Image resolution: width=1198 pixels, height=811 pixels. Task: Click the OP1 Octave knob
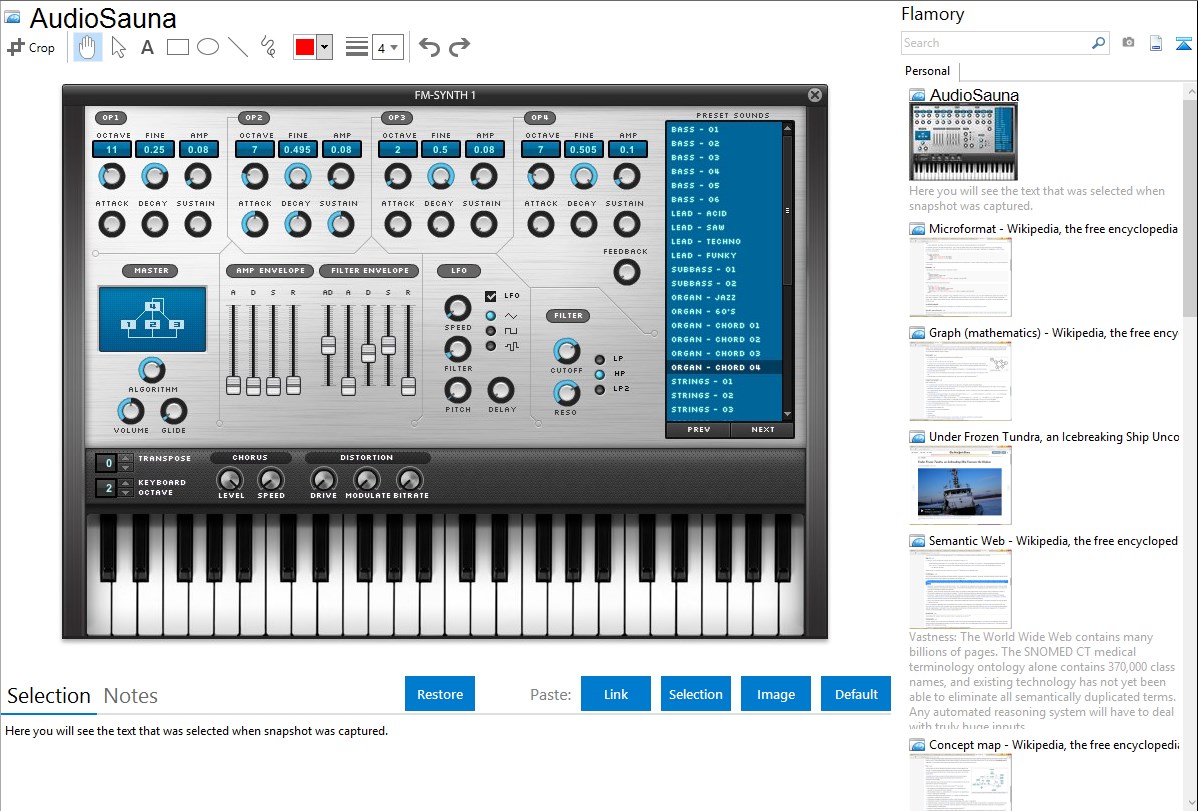[112, 177]
